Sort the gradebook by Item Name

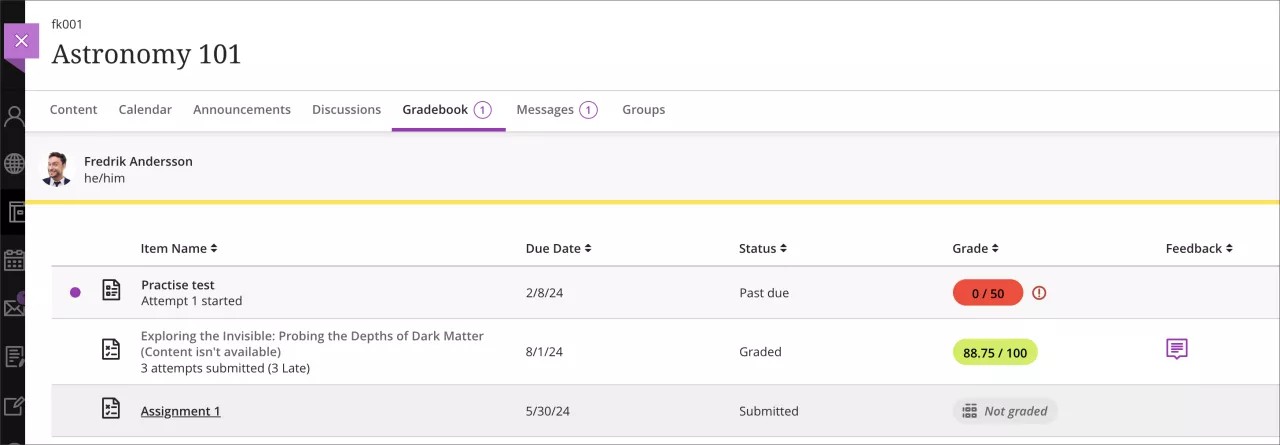179,248
